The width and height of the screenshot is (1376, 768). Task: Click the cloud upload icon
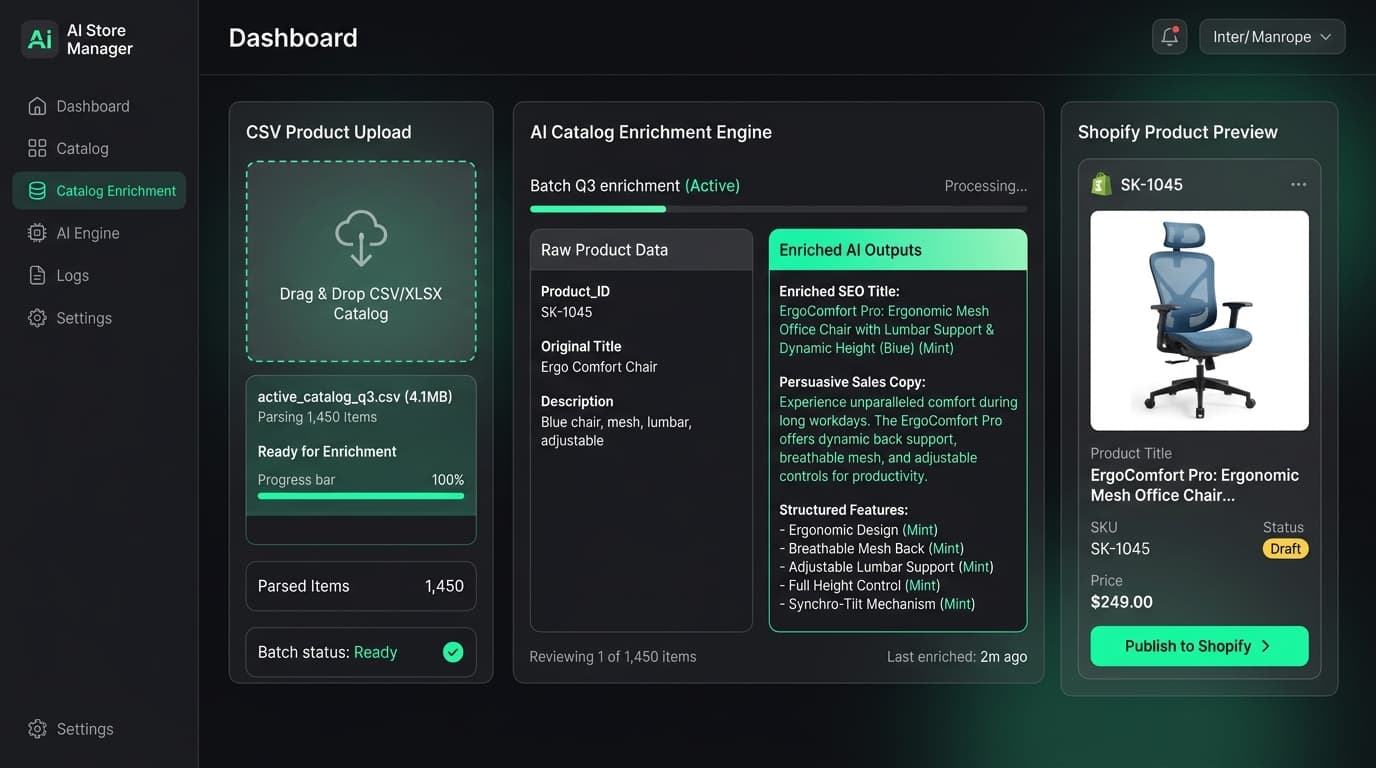[x=361, y=237]
